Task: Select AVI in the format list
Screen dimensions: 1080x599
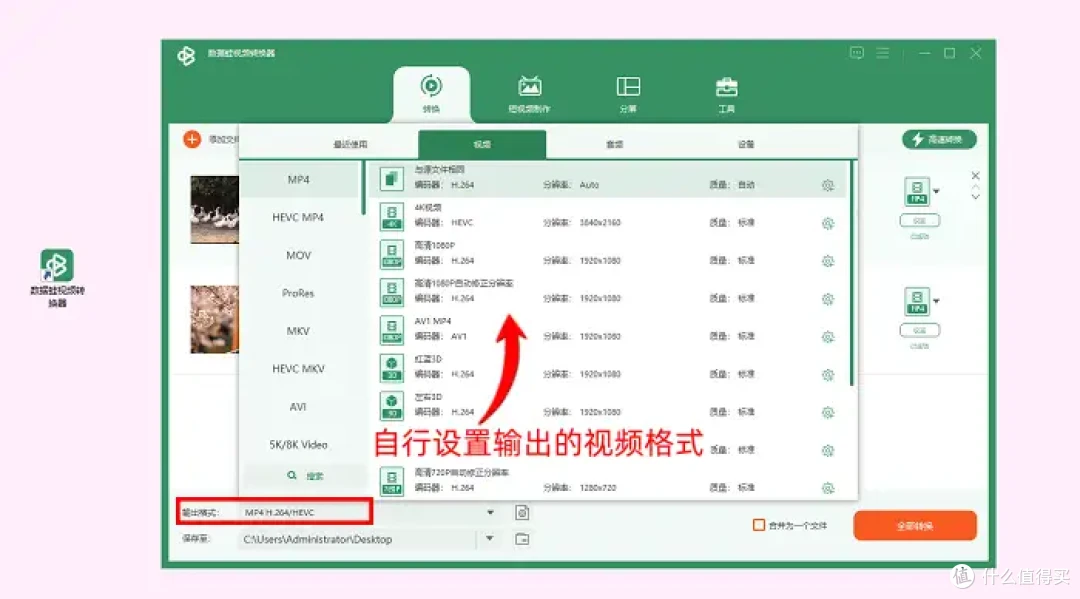Action: point(298,407)
